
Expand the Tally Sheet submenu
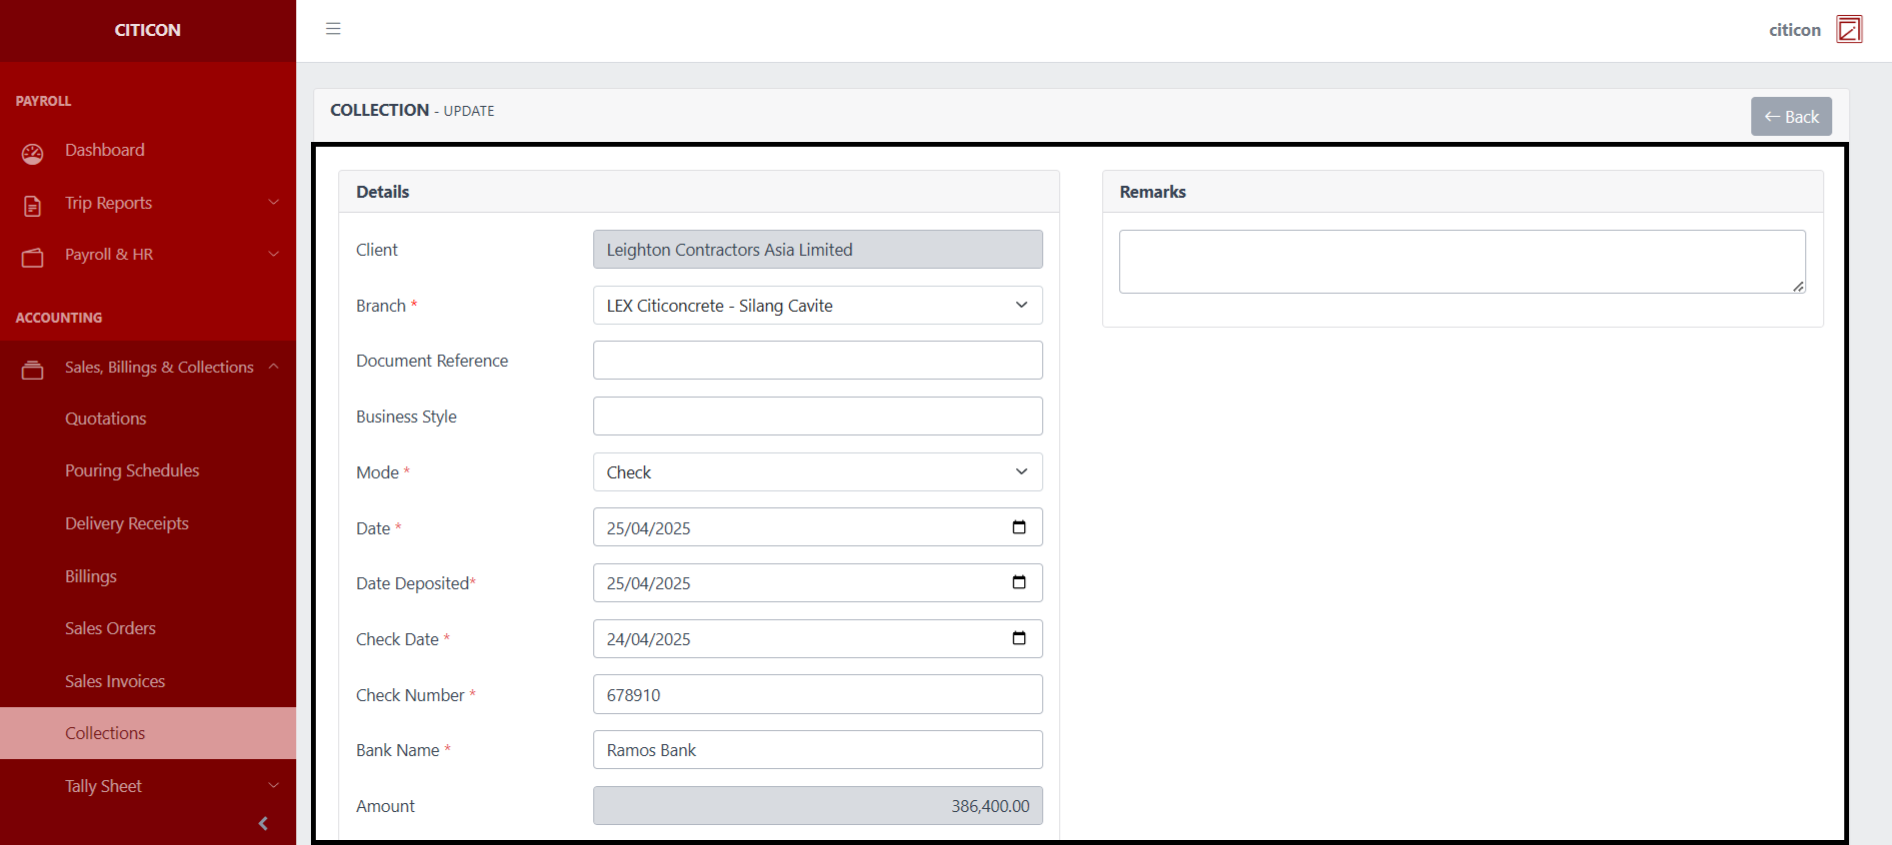171,786
